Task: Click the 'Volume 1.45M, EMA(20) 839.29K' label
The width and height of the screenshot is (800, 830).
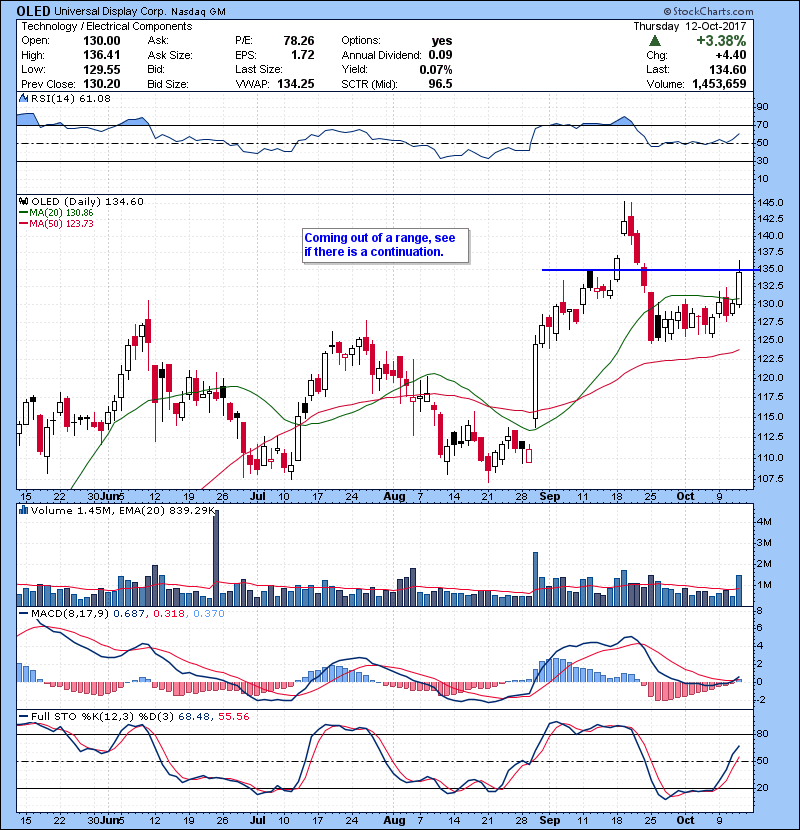Action: pos(123,510)
